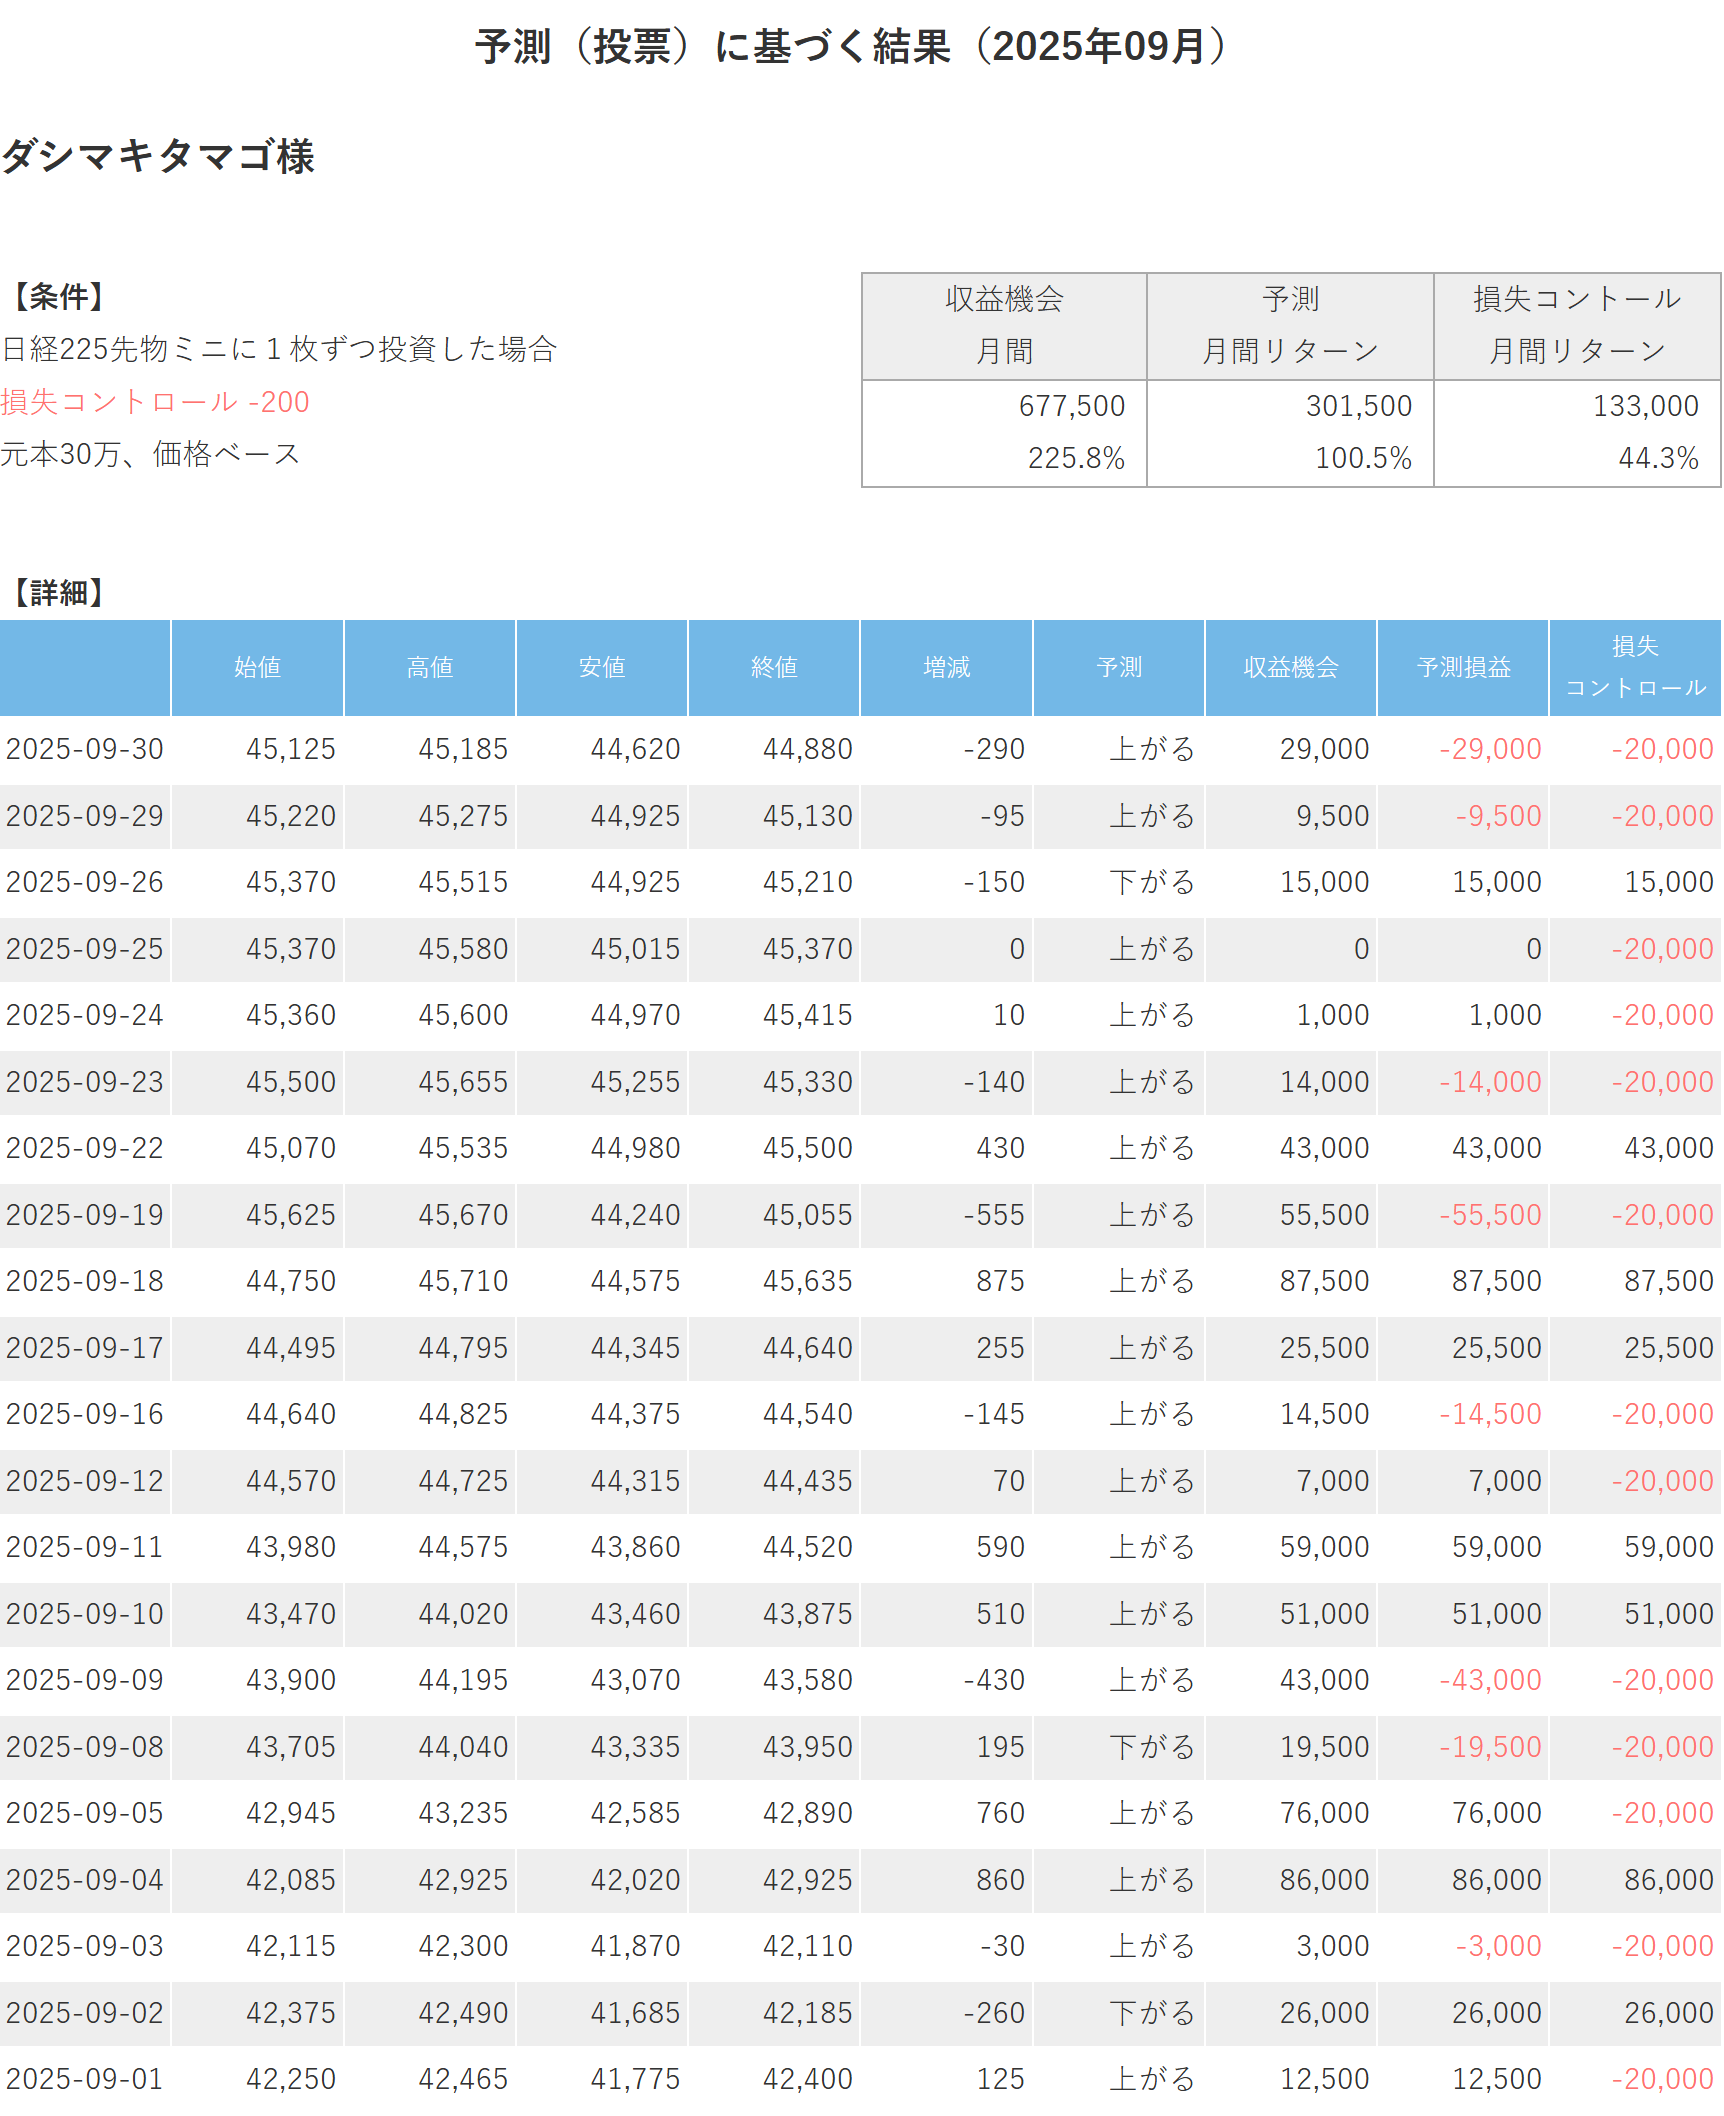This screenshot has width=1724, height=2116.
Task: Click the 225.8% percentage cell
Action: pyautogui.click(x=1076, y=458)
